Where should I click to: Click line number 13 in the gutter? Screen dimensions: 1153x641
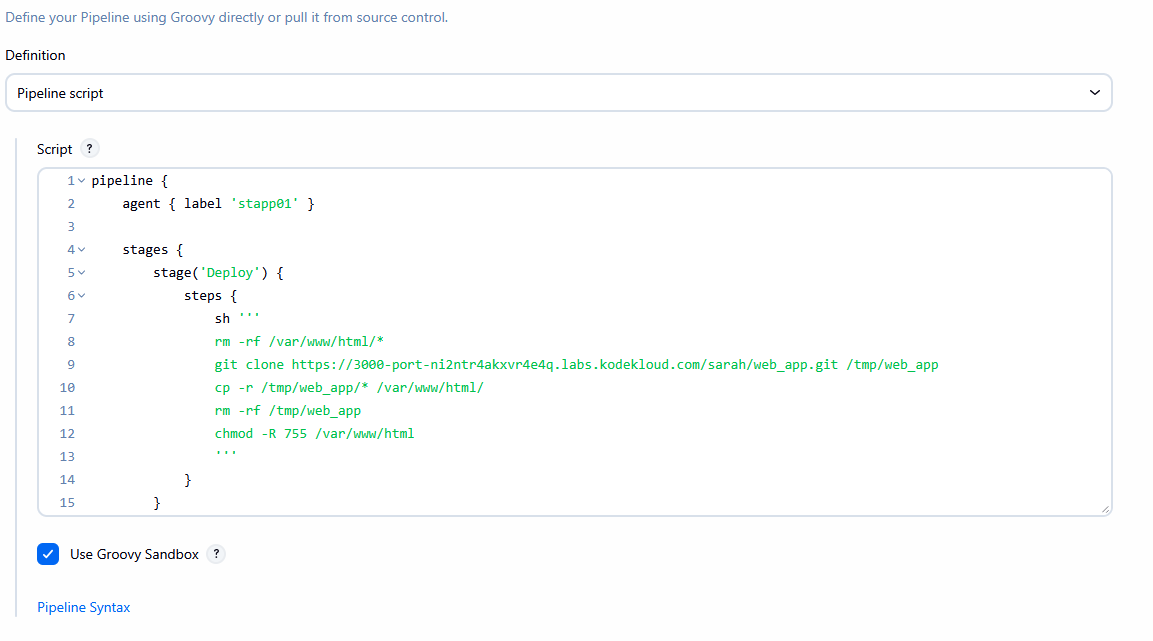[x=67, y=457]
